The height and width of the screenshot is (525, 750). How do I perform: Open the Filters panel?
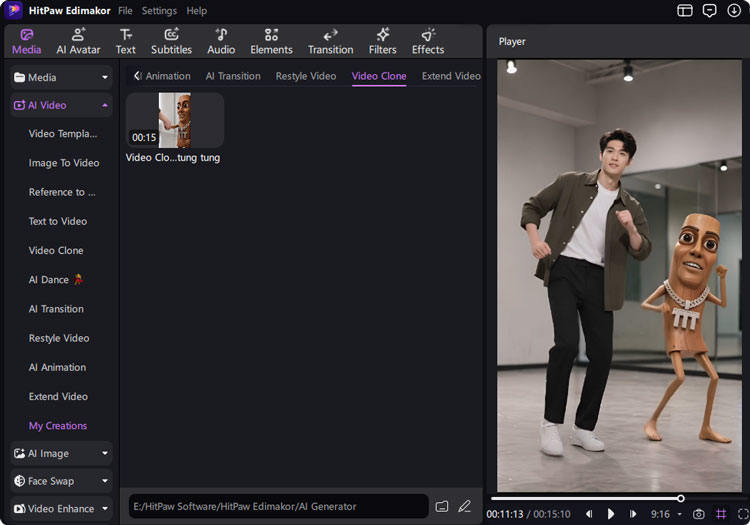coord(382,42)
